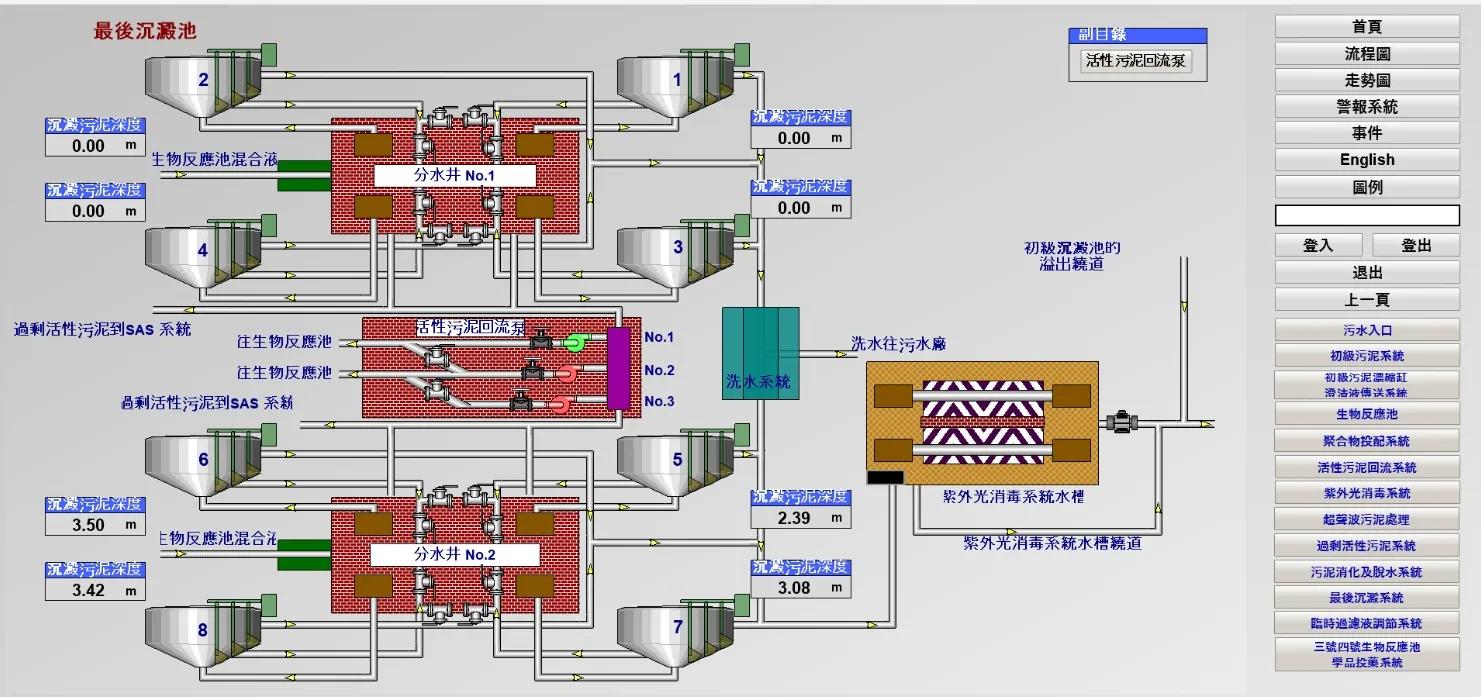Viewport: 1481px width, 697px height.
Task: Click the blank field above 登入
Action: click(1367, 215)
